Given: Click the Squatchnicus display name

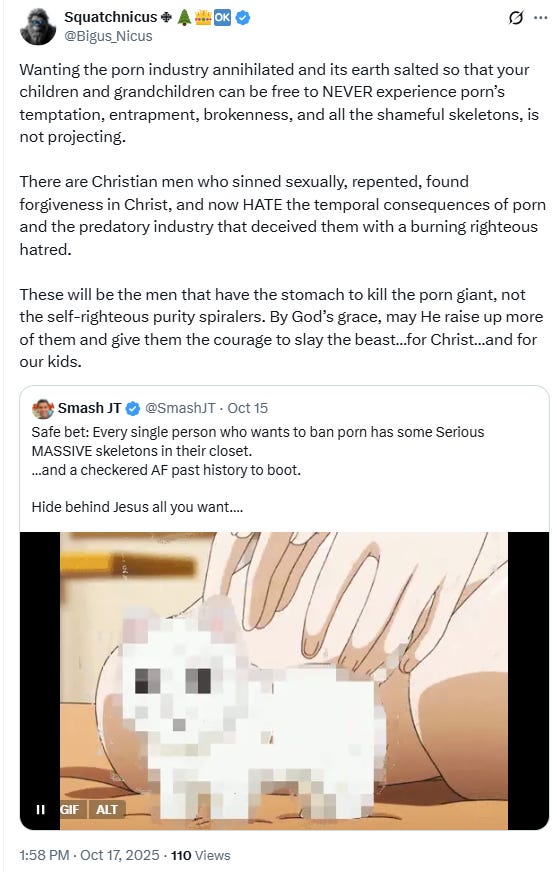Looking at the screenshot, I should pyautogui.click(x=111, y=17).
